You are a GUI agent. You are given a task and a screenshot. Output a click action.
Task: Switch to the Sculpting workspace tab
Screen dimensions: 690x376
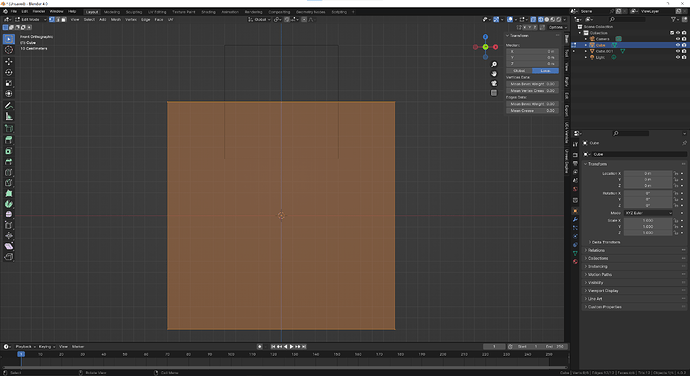coord(134,12)
